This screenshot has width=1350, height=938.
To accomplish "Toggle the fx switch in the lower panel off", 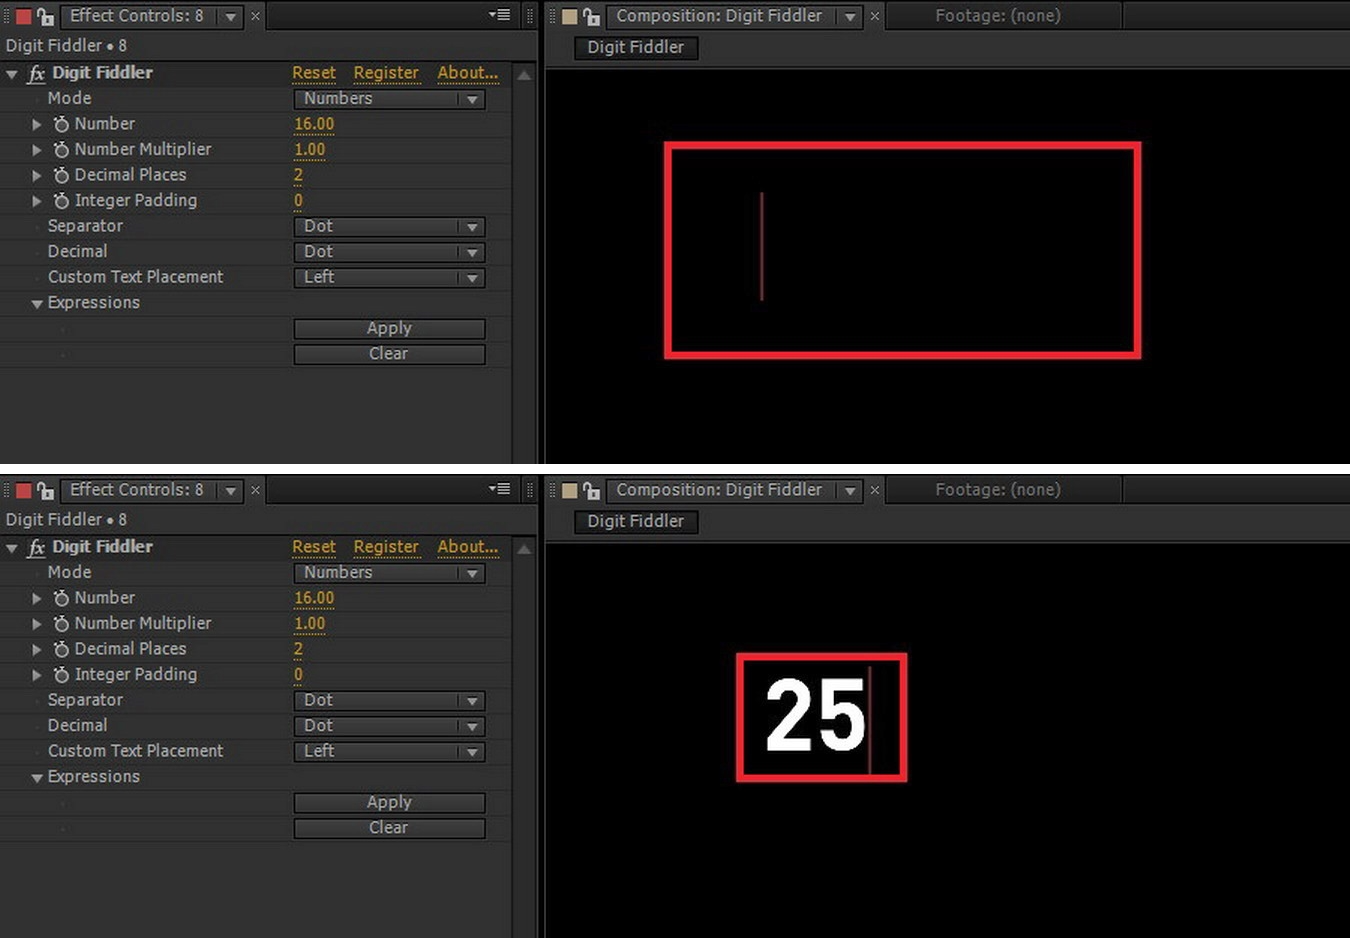I will [36, 546].
